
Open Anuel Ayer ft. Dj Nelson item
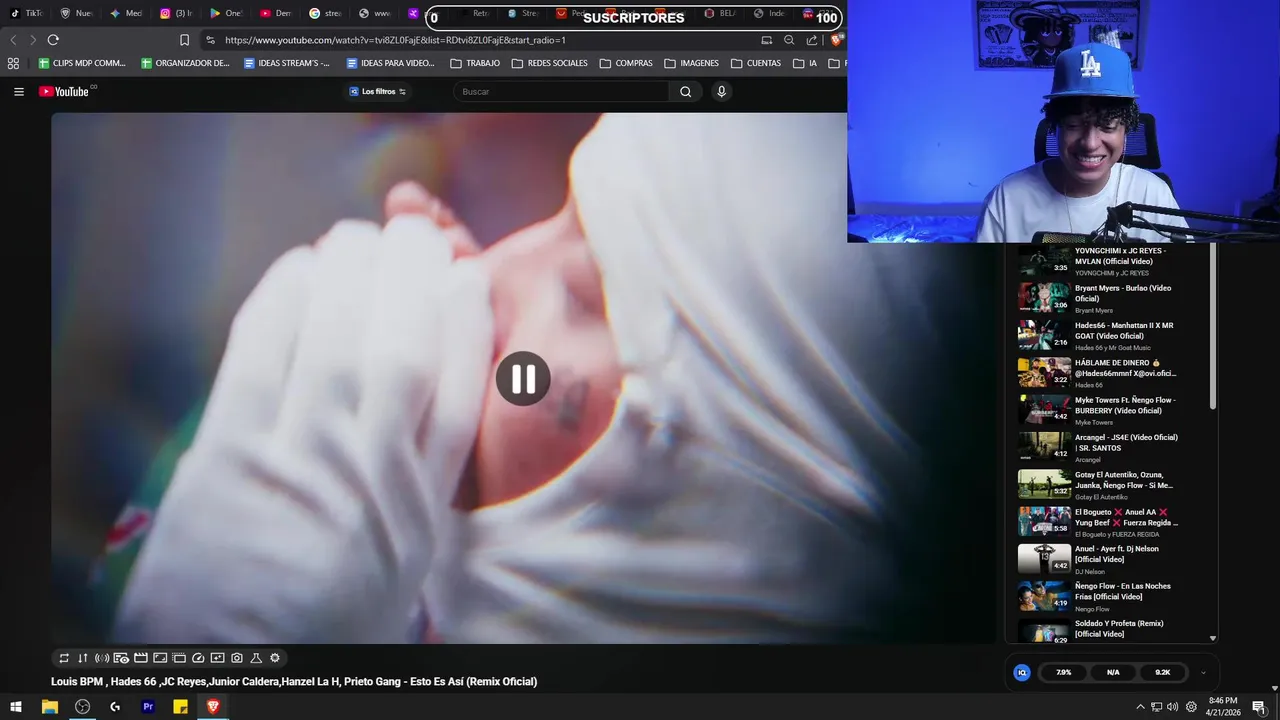tap(1098, 559)
